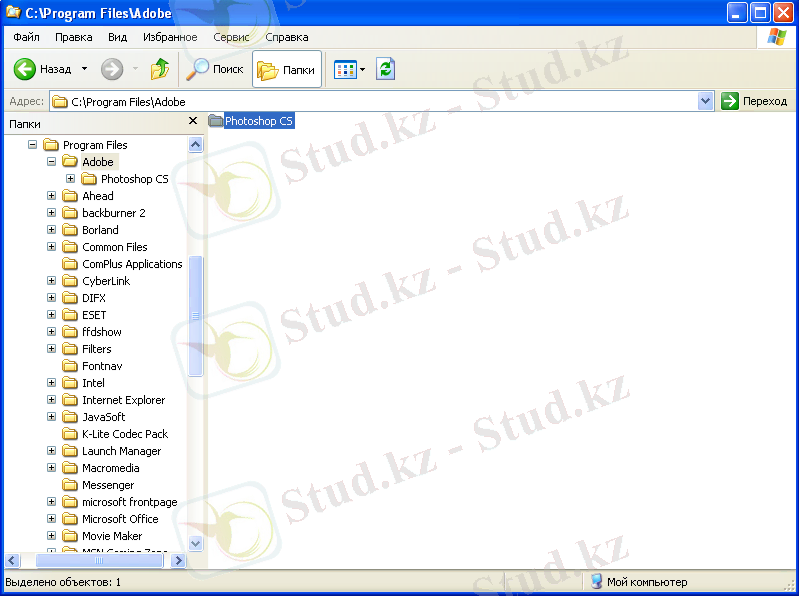This screenshot has width=799, height=596.
Task: Click the Intel folder icon
Action: pyautogui.click(x=70, y=383)
